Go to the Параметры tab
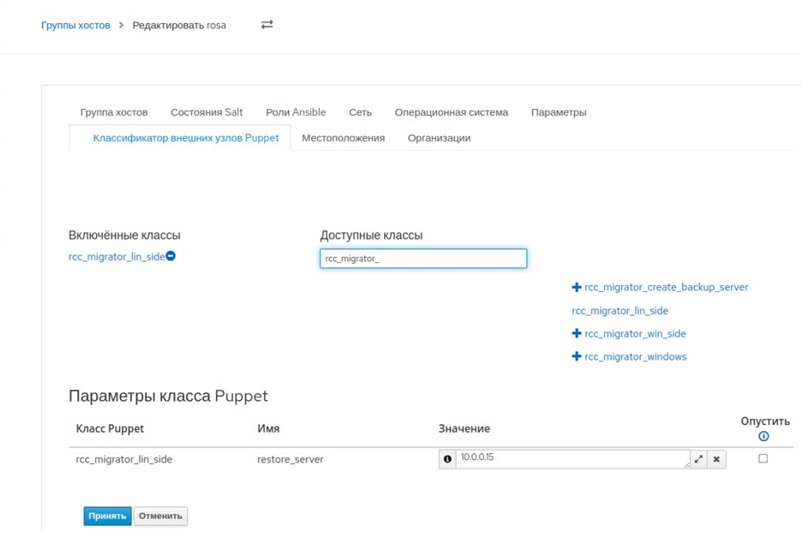Viewport: 801px width, 546px height. [558, 113]
